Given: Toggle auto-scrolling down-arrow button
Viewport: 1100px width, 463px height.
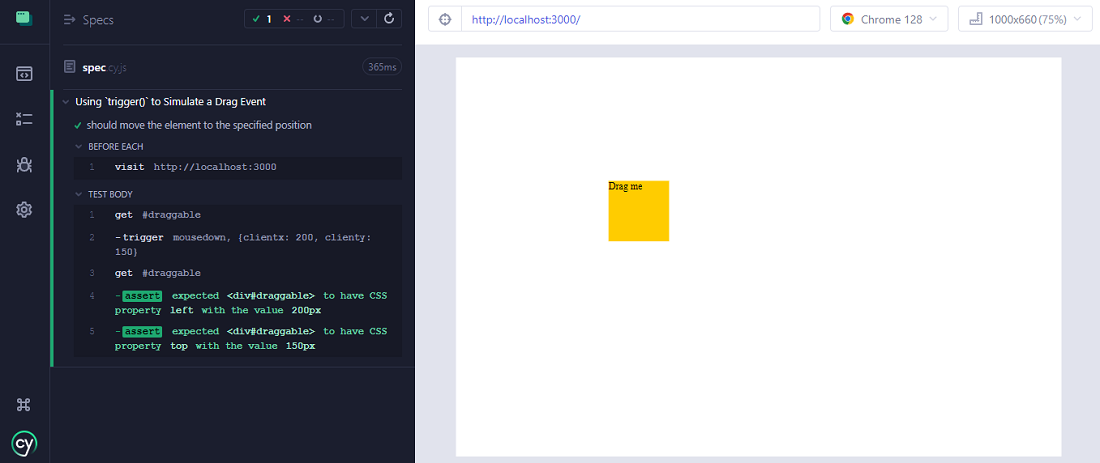Looking at the screenshot, I should [363, 19].
